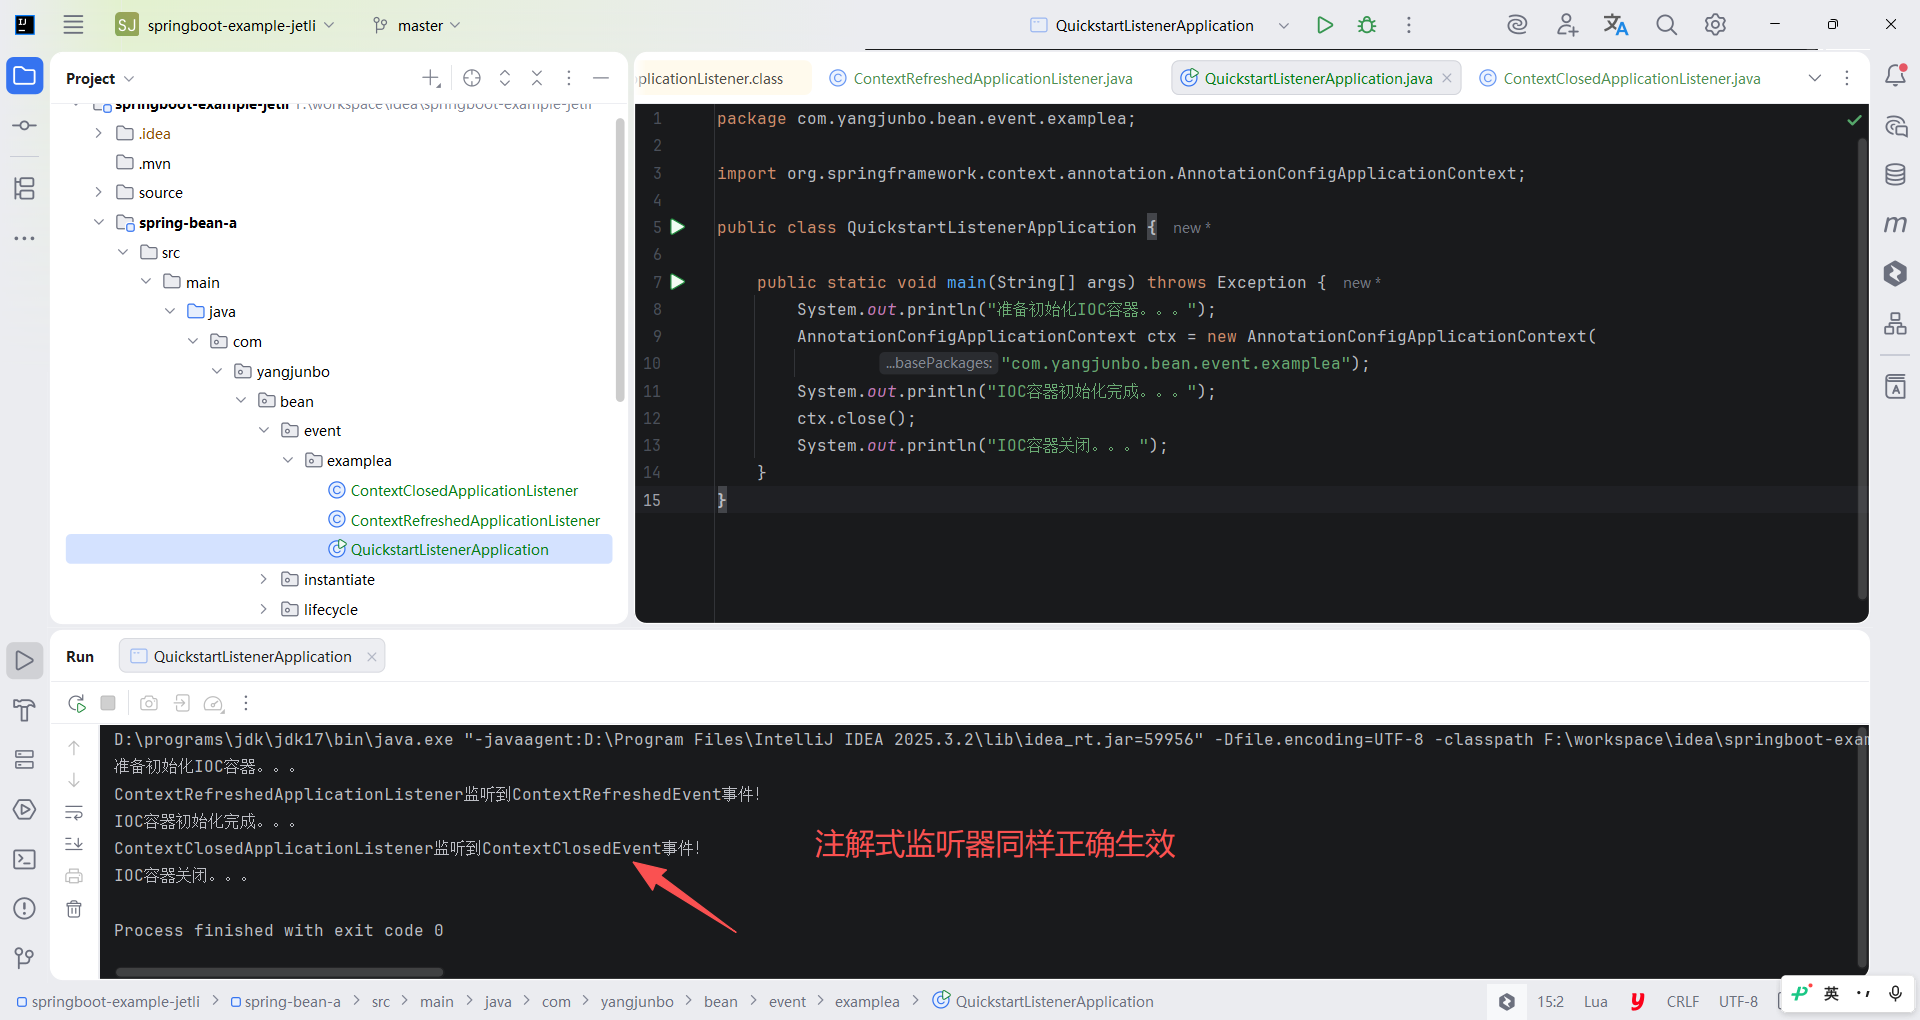The height and width of the screenshot is (1020, 1920).
Task: Toggle soft-wrap in console
Action: 74,812
